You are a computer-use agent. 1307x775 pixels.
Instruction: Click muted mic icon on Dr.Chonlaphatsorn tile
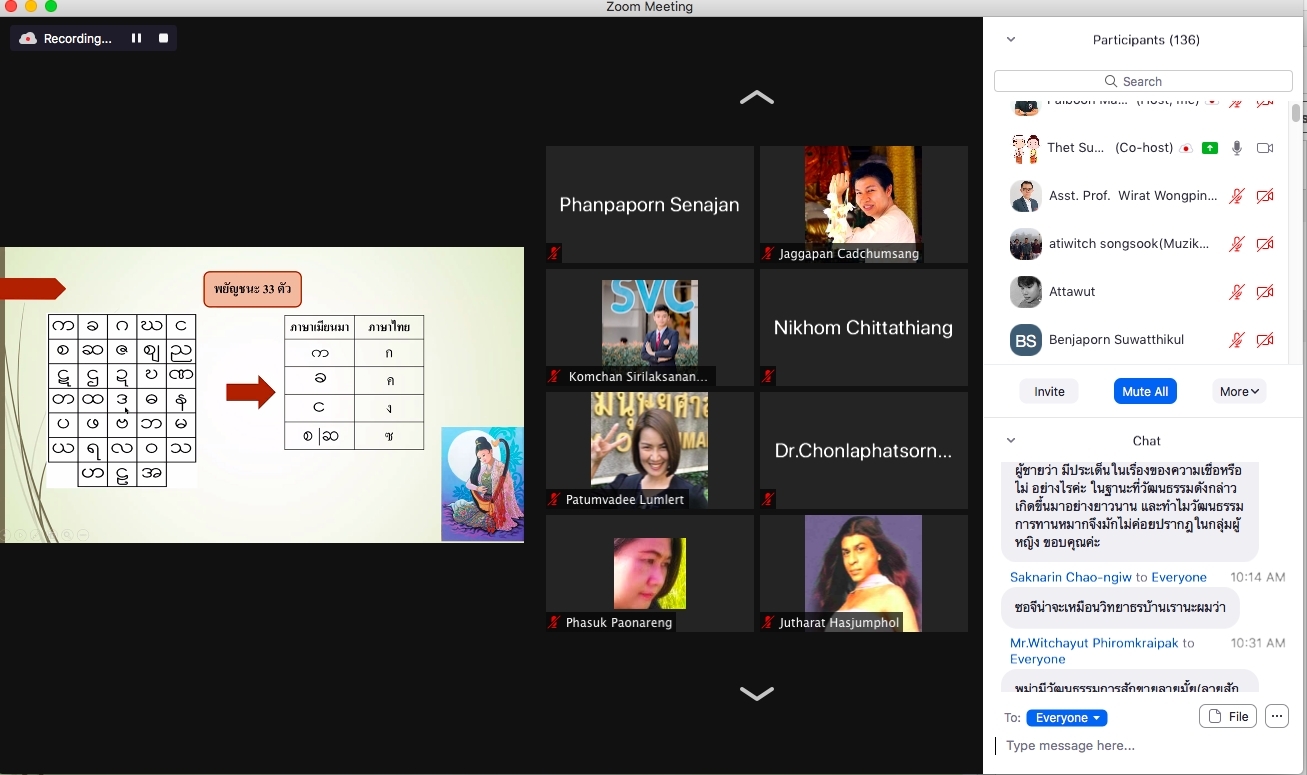coord(768,500)
